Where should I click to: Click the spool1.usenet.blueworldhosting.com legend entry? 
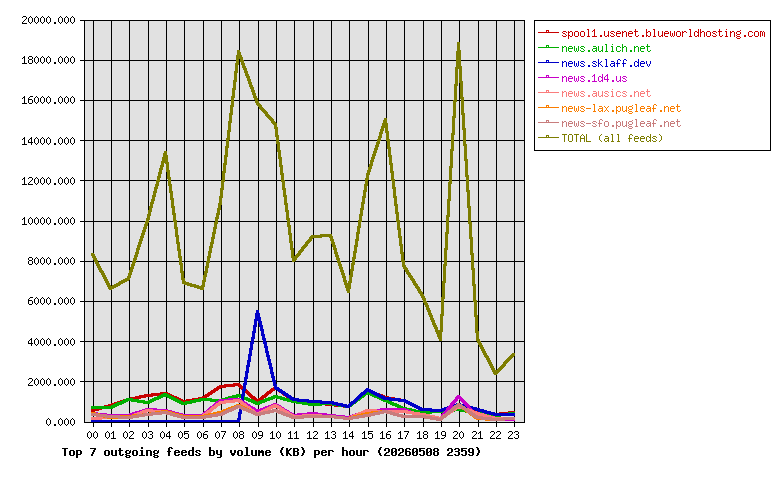(651, 33)
